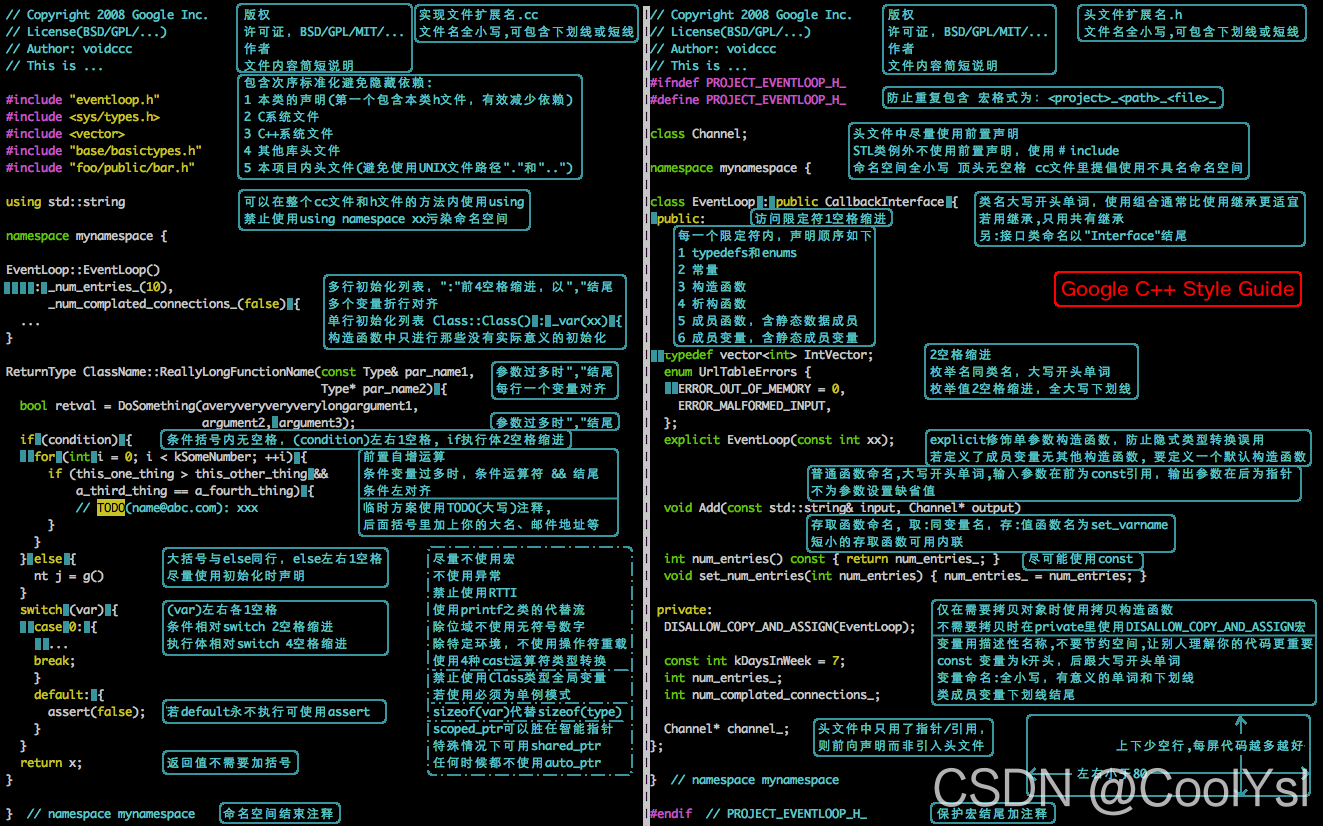Click the 'break;' statement
The image size is (1323, 826).
point(54,661)
